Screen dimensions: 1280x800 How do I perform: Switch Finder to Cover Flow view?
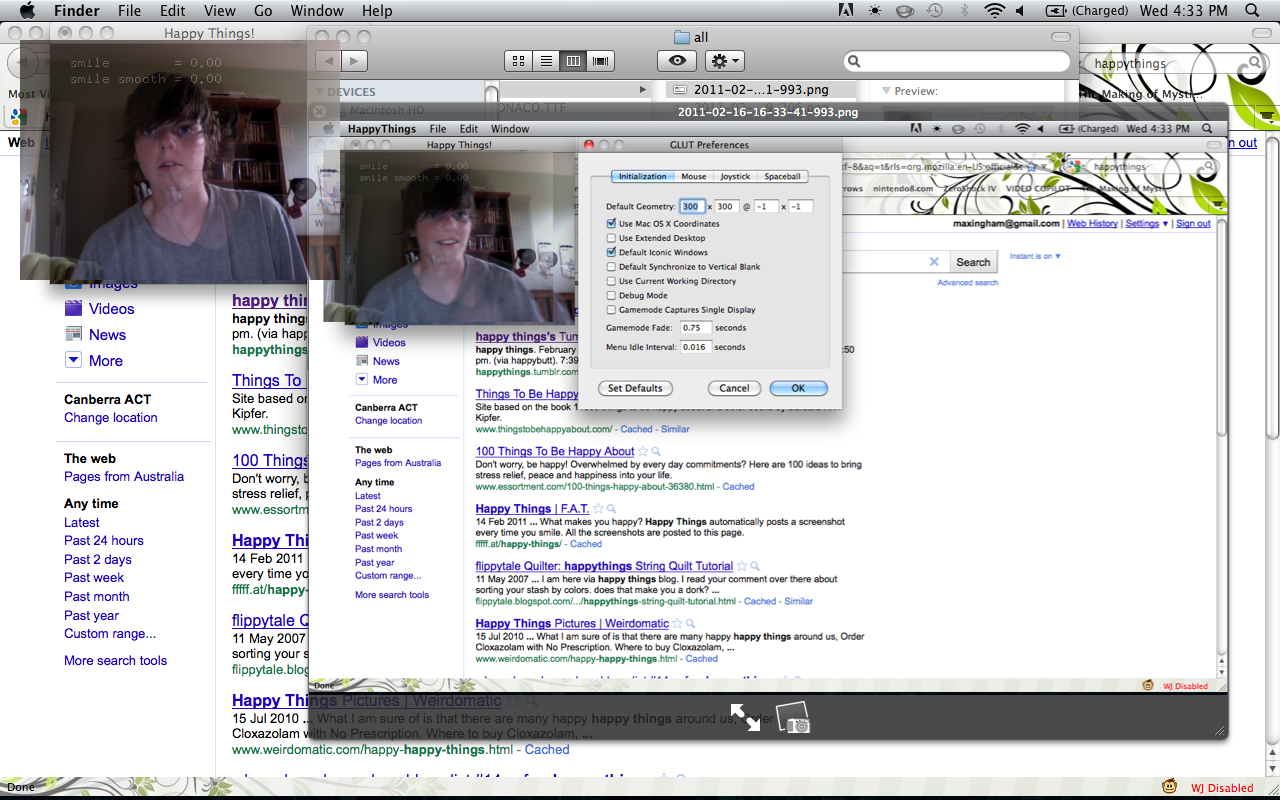coord(600,61)
